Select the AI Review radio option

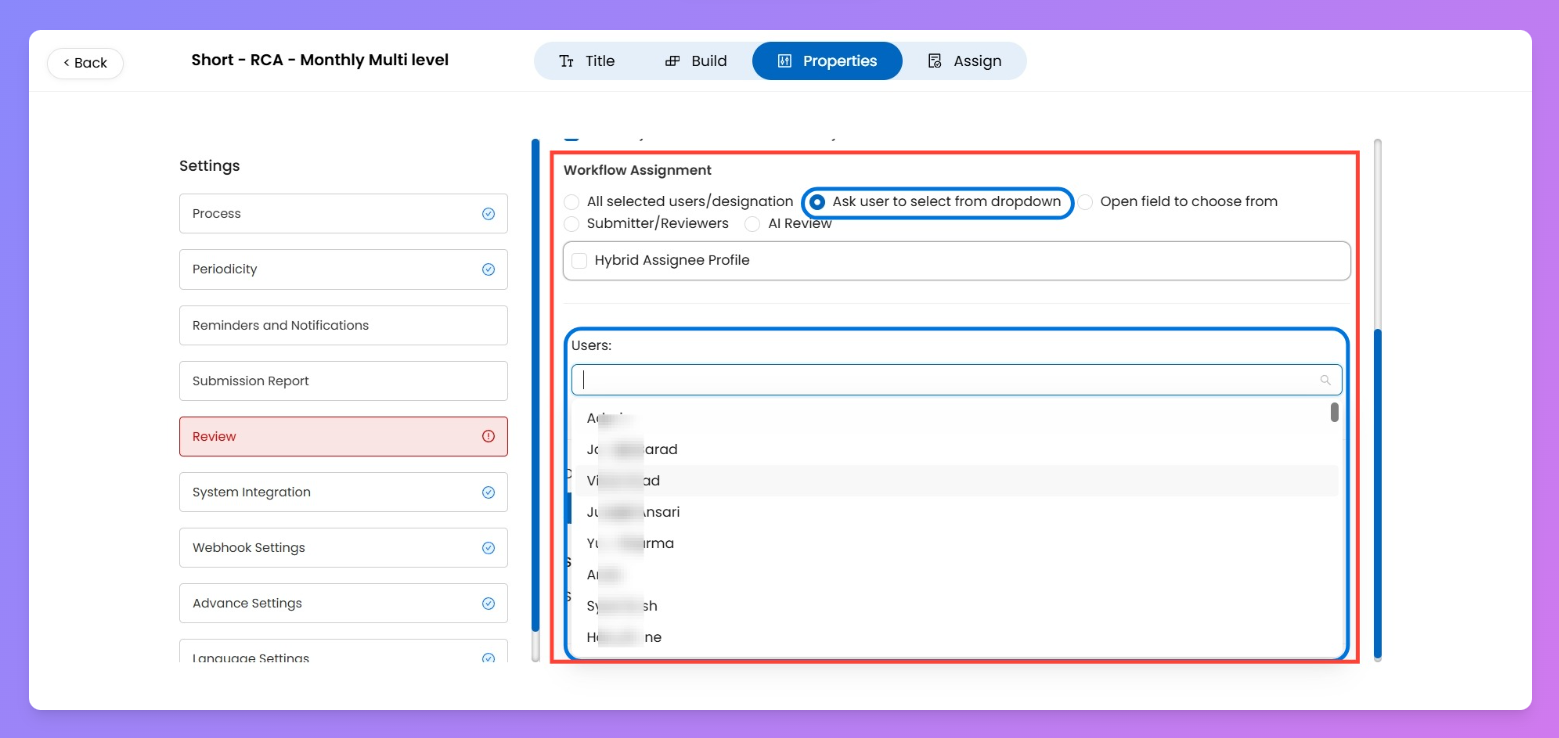752,224
